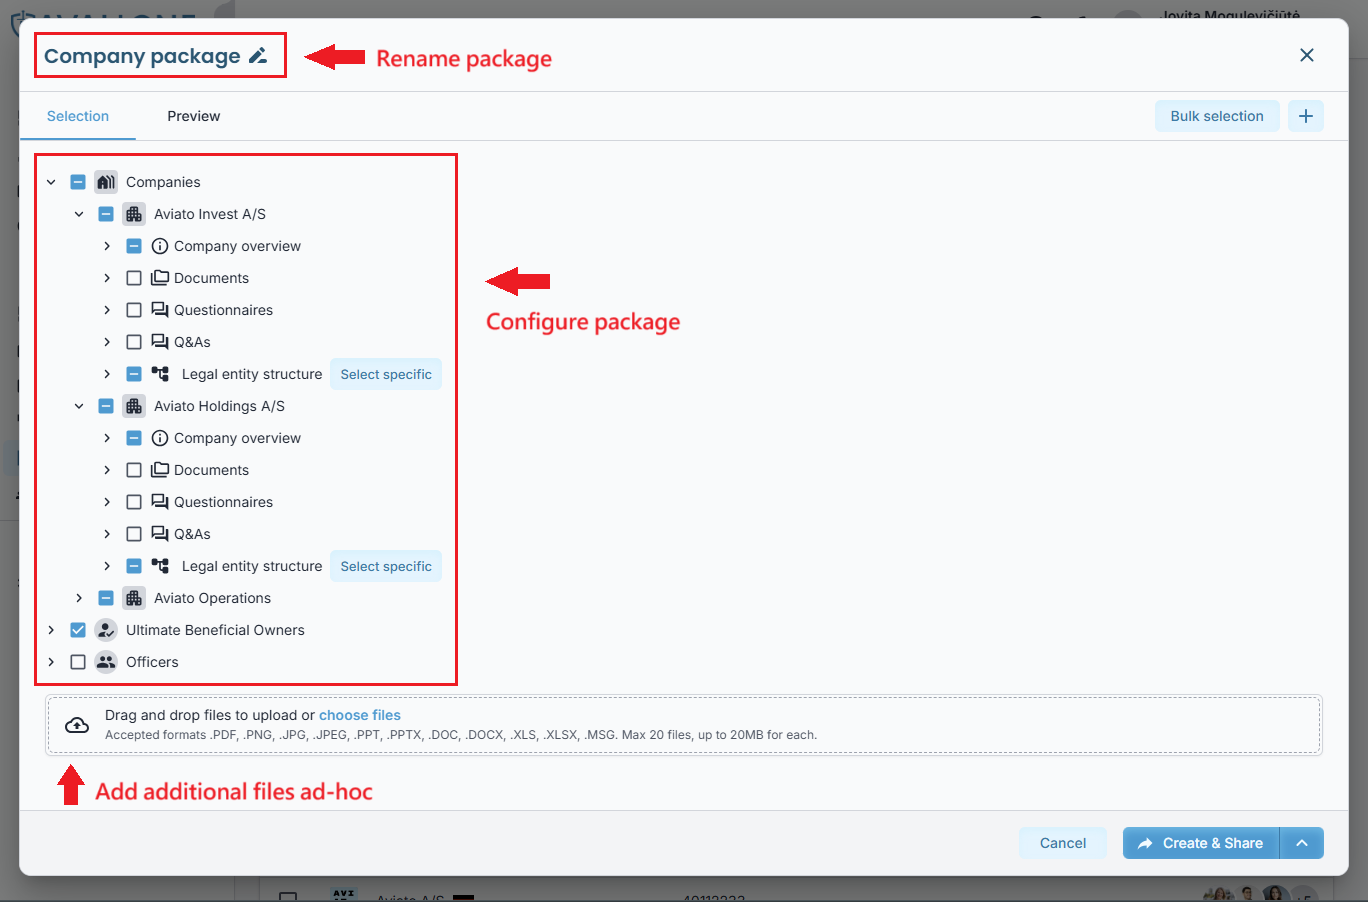Image resolution: width=1368 pixels, height=902 pixels.
Task: Uncheck Ultimate Beneficial Owners
Action: 78,630
